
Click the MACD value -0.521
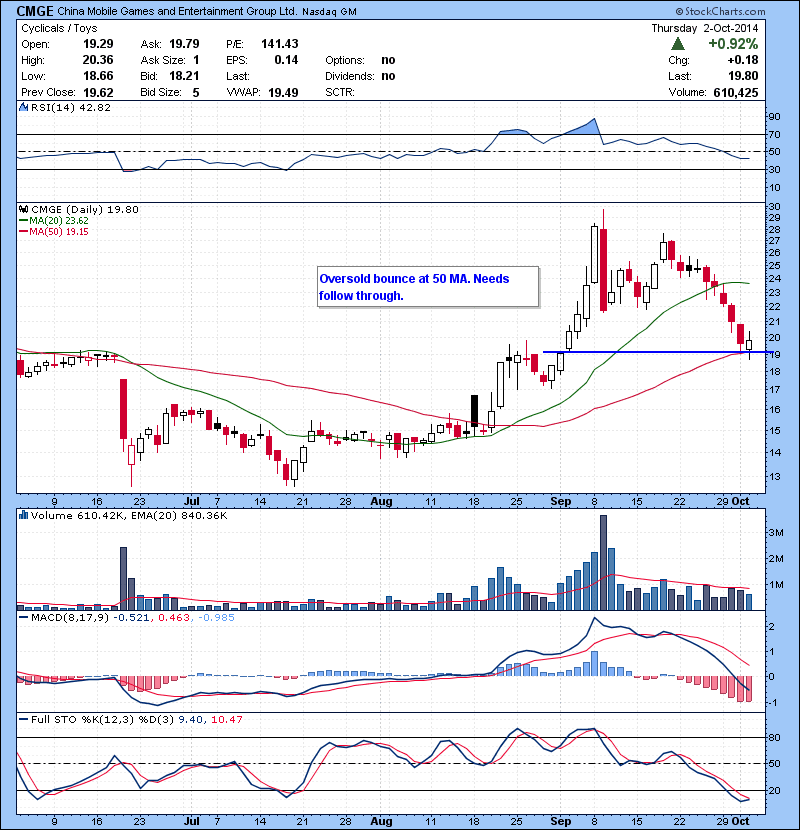[x=131, y=618]
